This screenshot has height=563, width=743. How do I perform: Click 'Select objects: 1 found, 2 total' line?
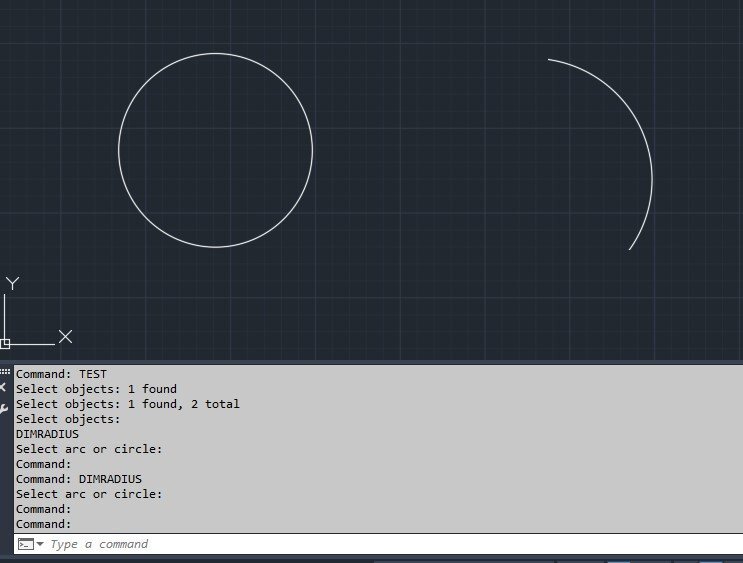click(x=128, y=404)
